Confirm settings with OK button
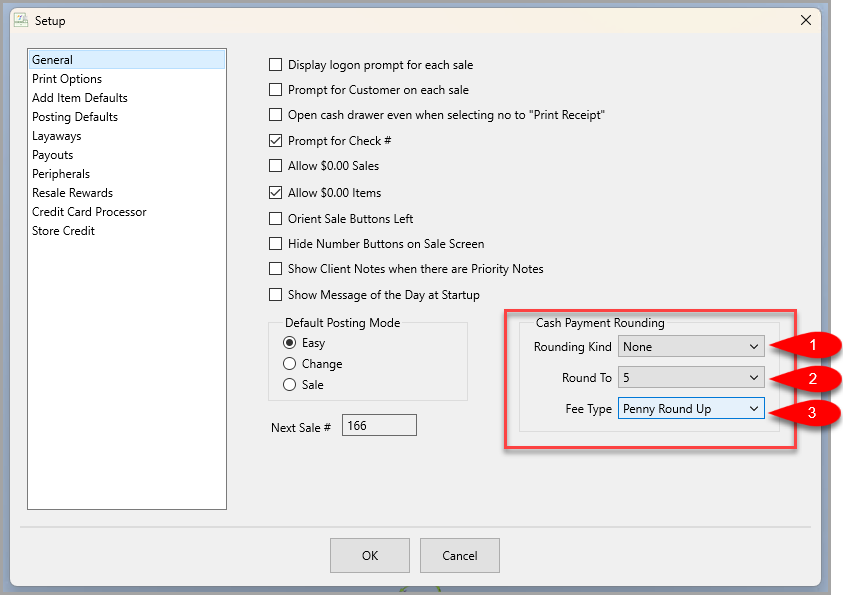The image size is (843, 595). 370,556
